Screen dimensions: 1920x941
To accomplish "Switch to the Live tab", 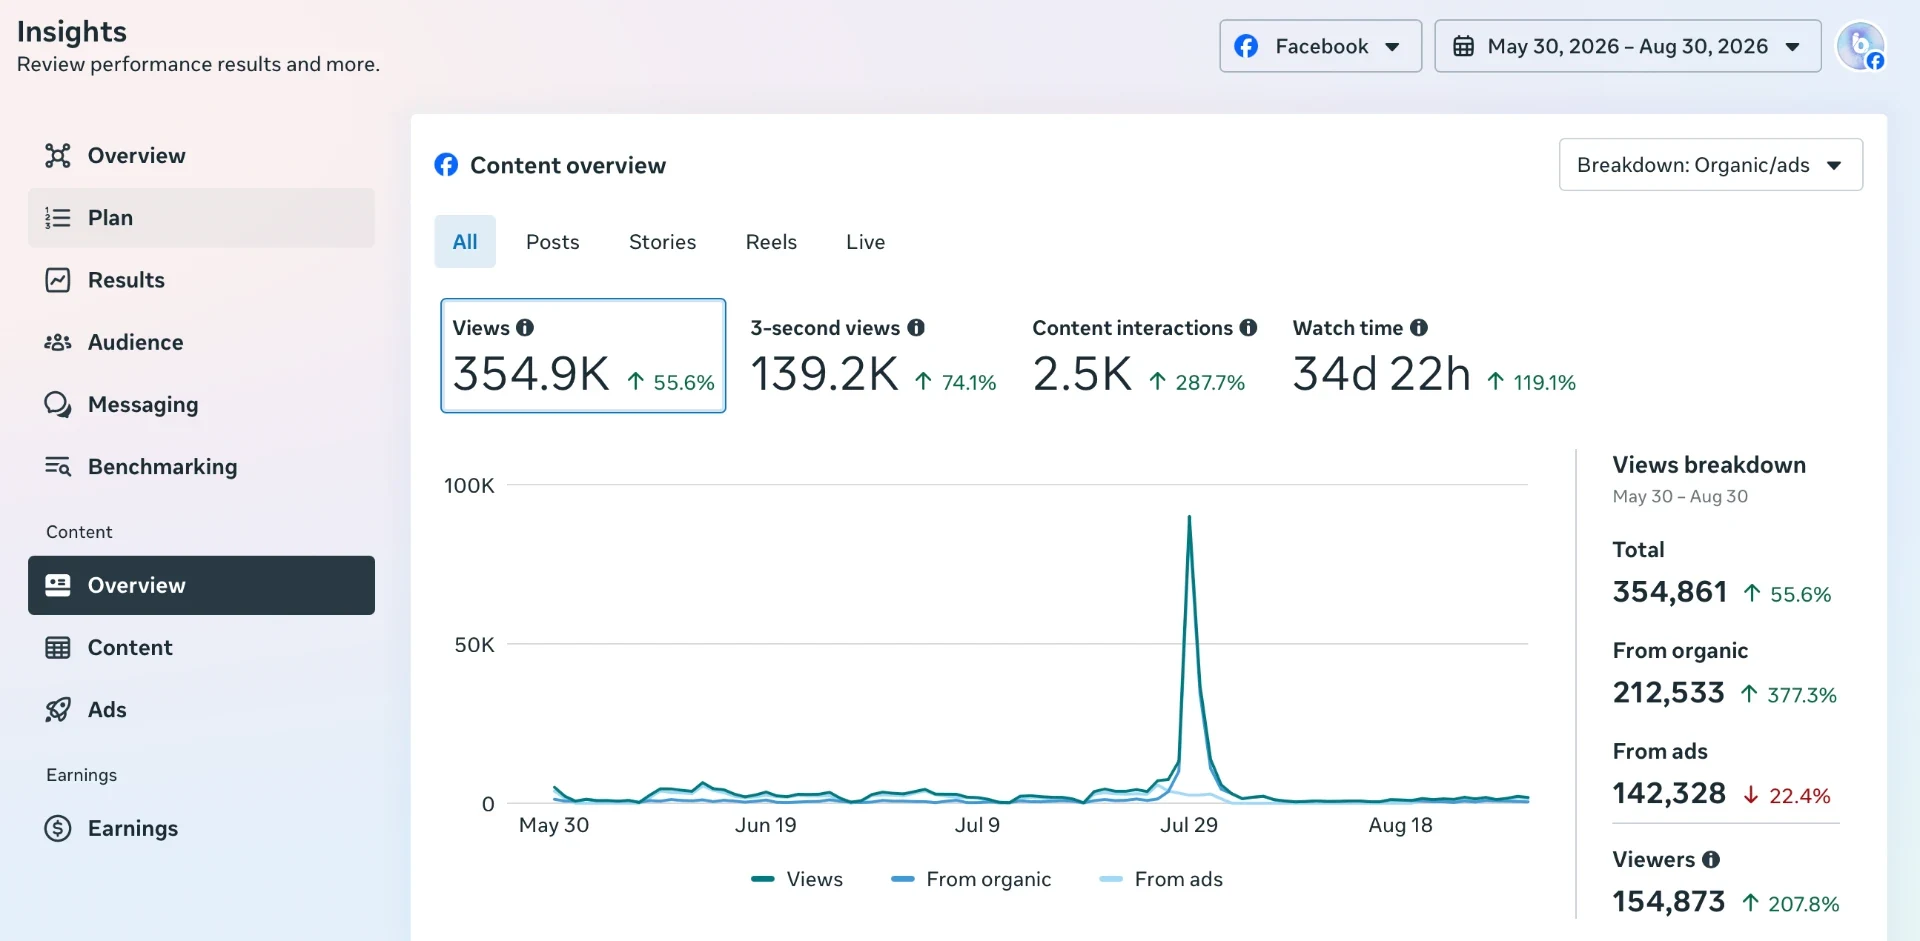I will pos(865,242).
